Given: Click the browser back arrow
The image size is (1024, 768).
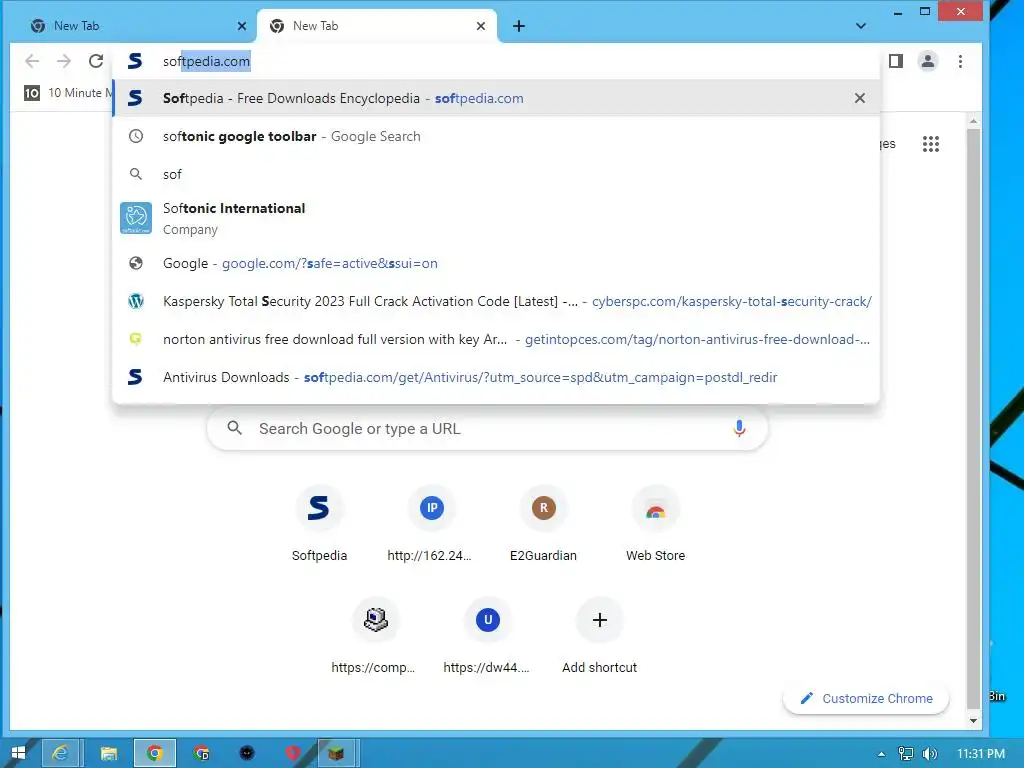Looking at the screenshot, I should tap(32, 61).
